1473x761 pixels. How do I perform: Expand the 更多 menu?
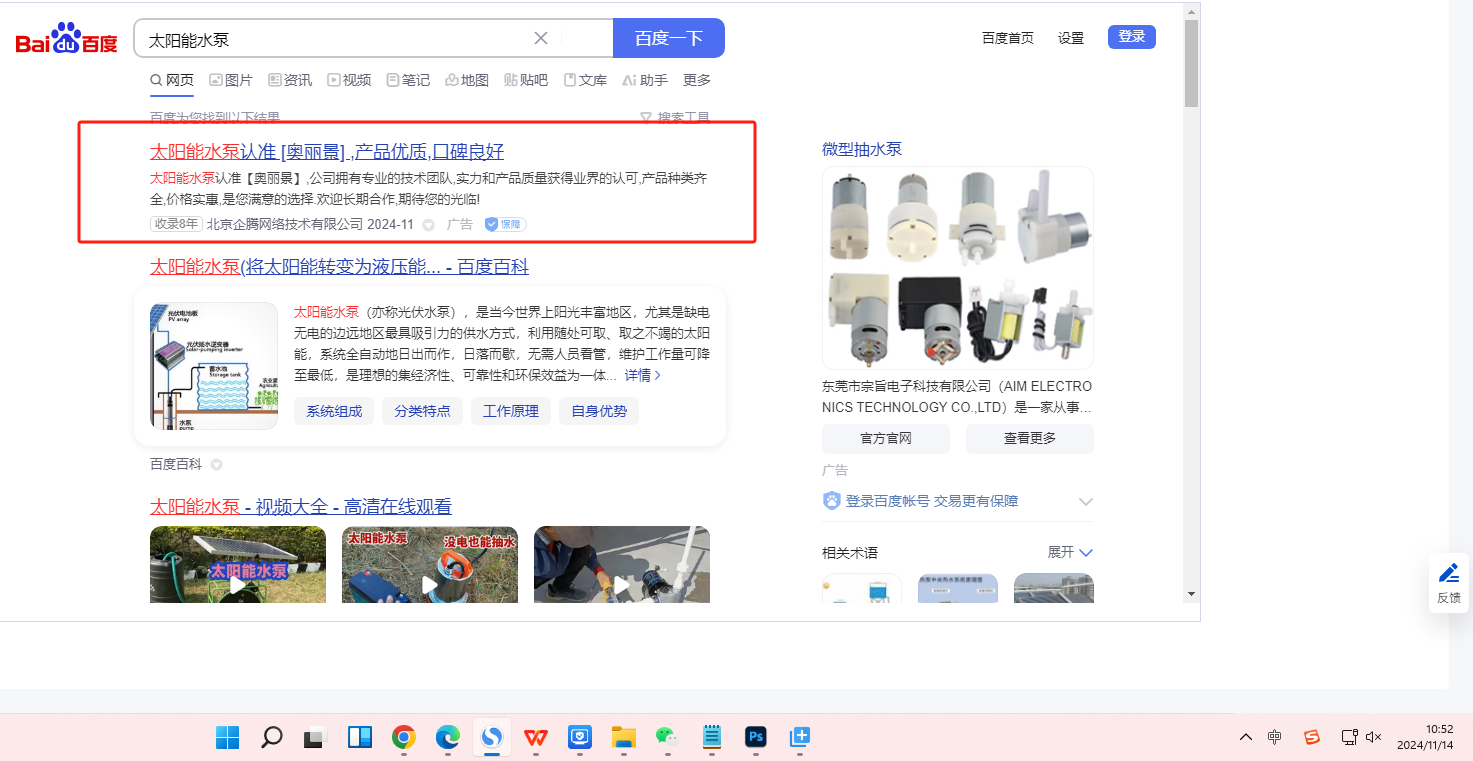tap(697, 80)
